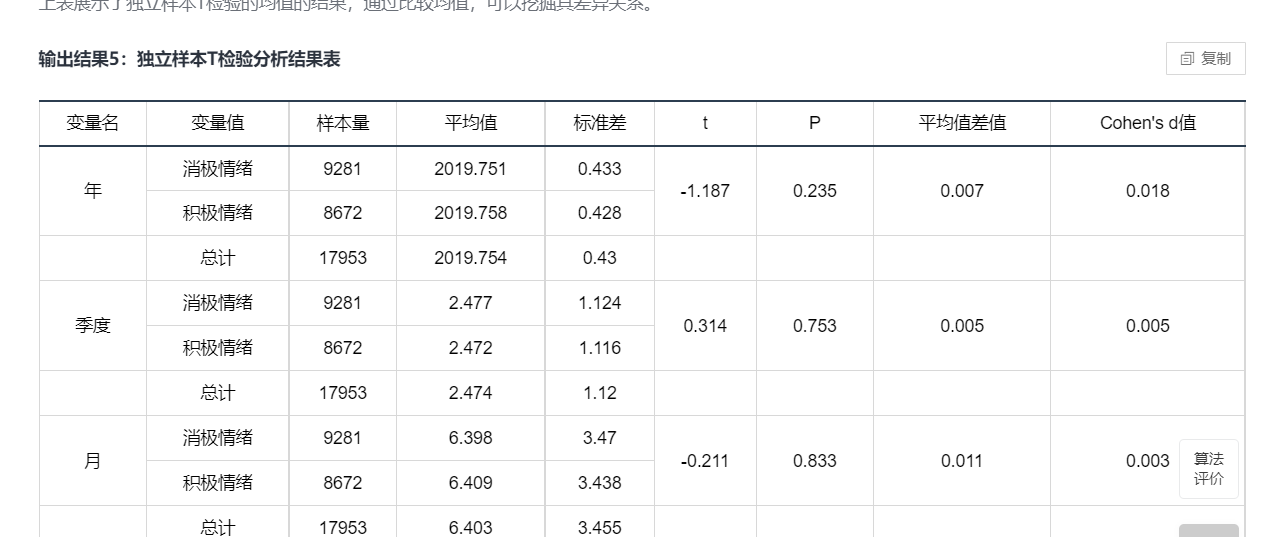The width and height of the screenshot is (1271, 537).
Task: Click 消极情绪 in the 月 group
Action: click(x=217, y=438)
